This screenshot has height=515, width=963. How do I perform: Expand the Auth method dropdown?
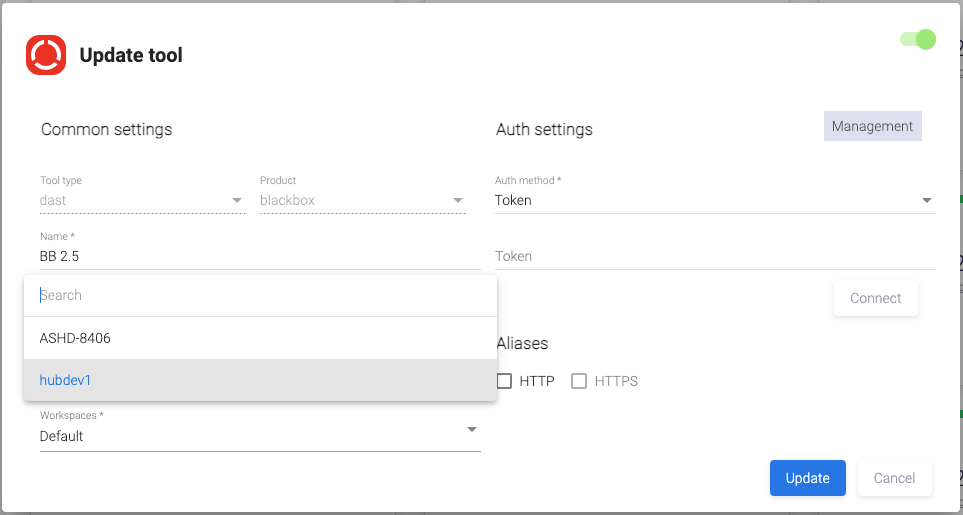click(714, 200)
